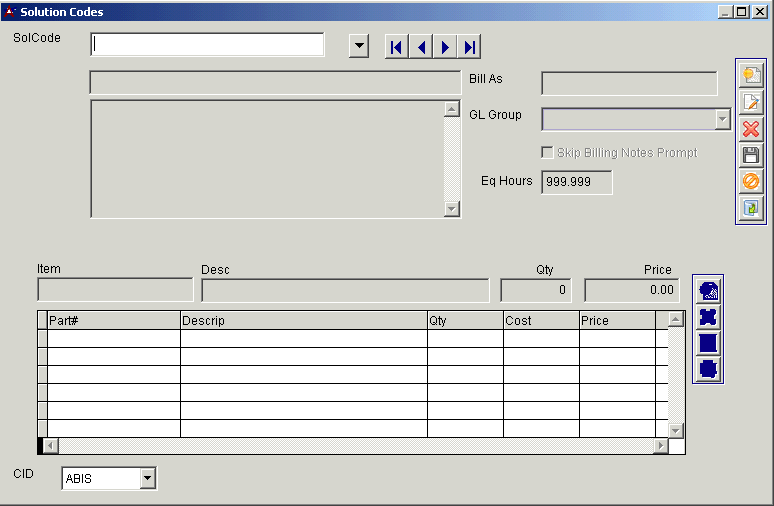Click the Descrip column header
Screen dimensions: 774x506
coord(303,320)
